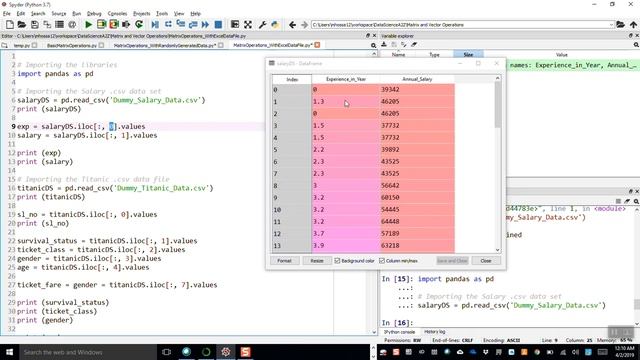Click taskbar search web and Windows box
640x360 pixels.
87,352
